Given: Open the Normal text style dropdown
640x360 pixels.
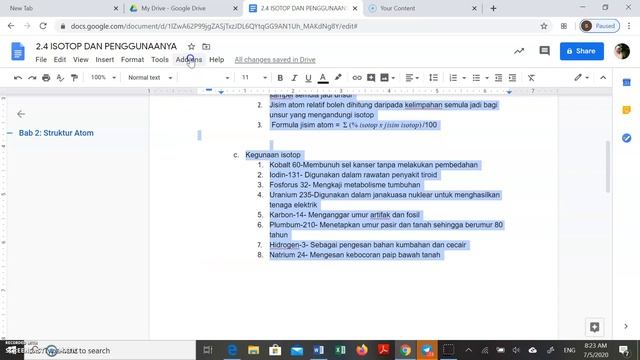Looking at the screenshot, I should pos(150,78).
